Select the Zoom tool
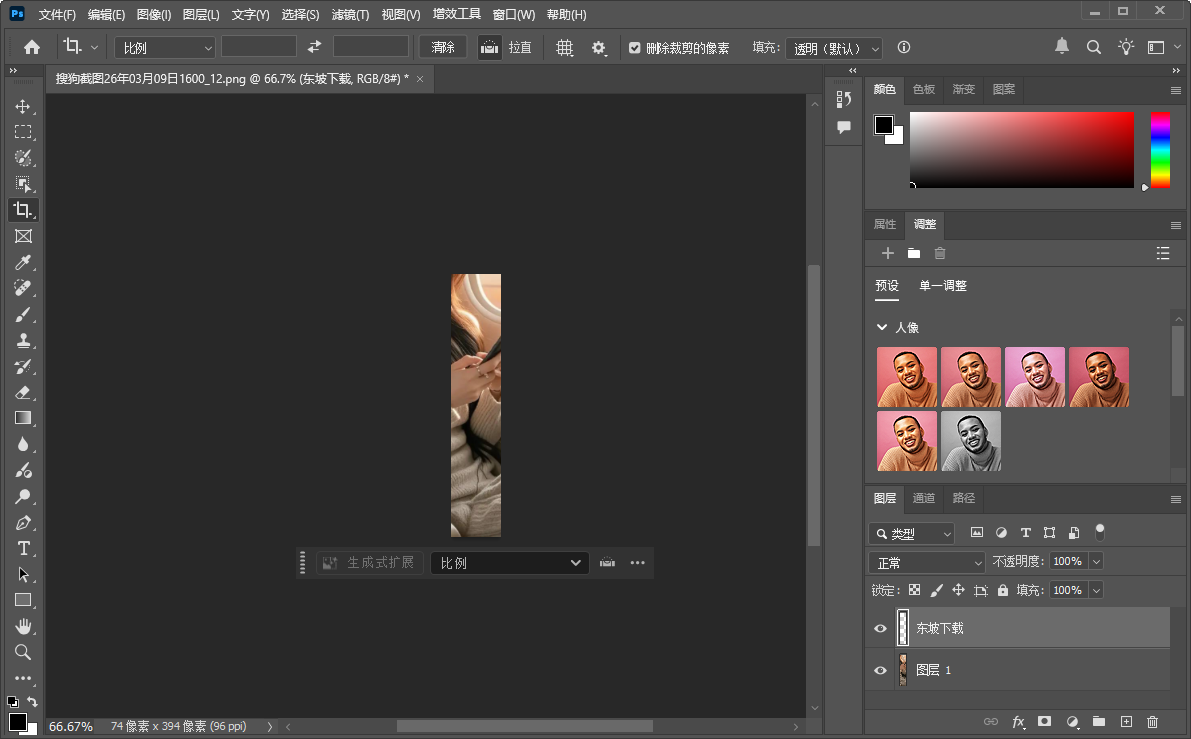Screen dimensions: 1191x739 pyautogui.click(x=23, y=652)
